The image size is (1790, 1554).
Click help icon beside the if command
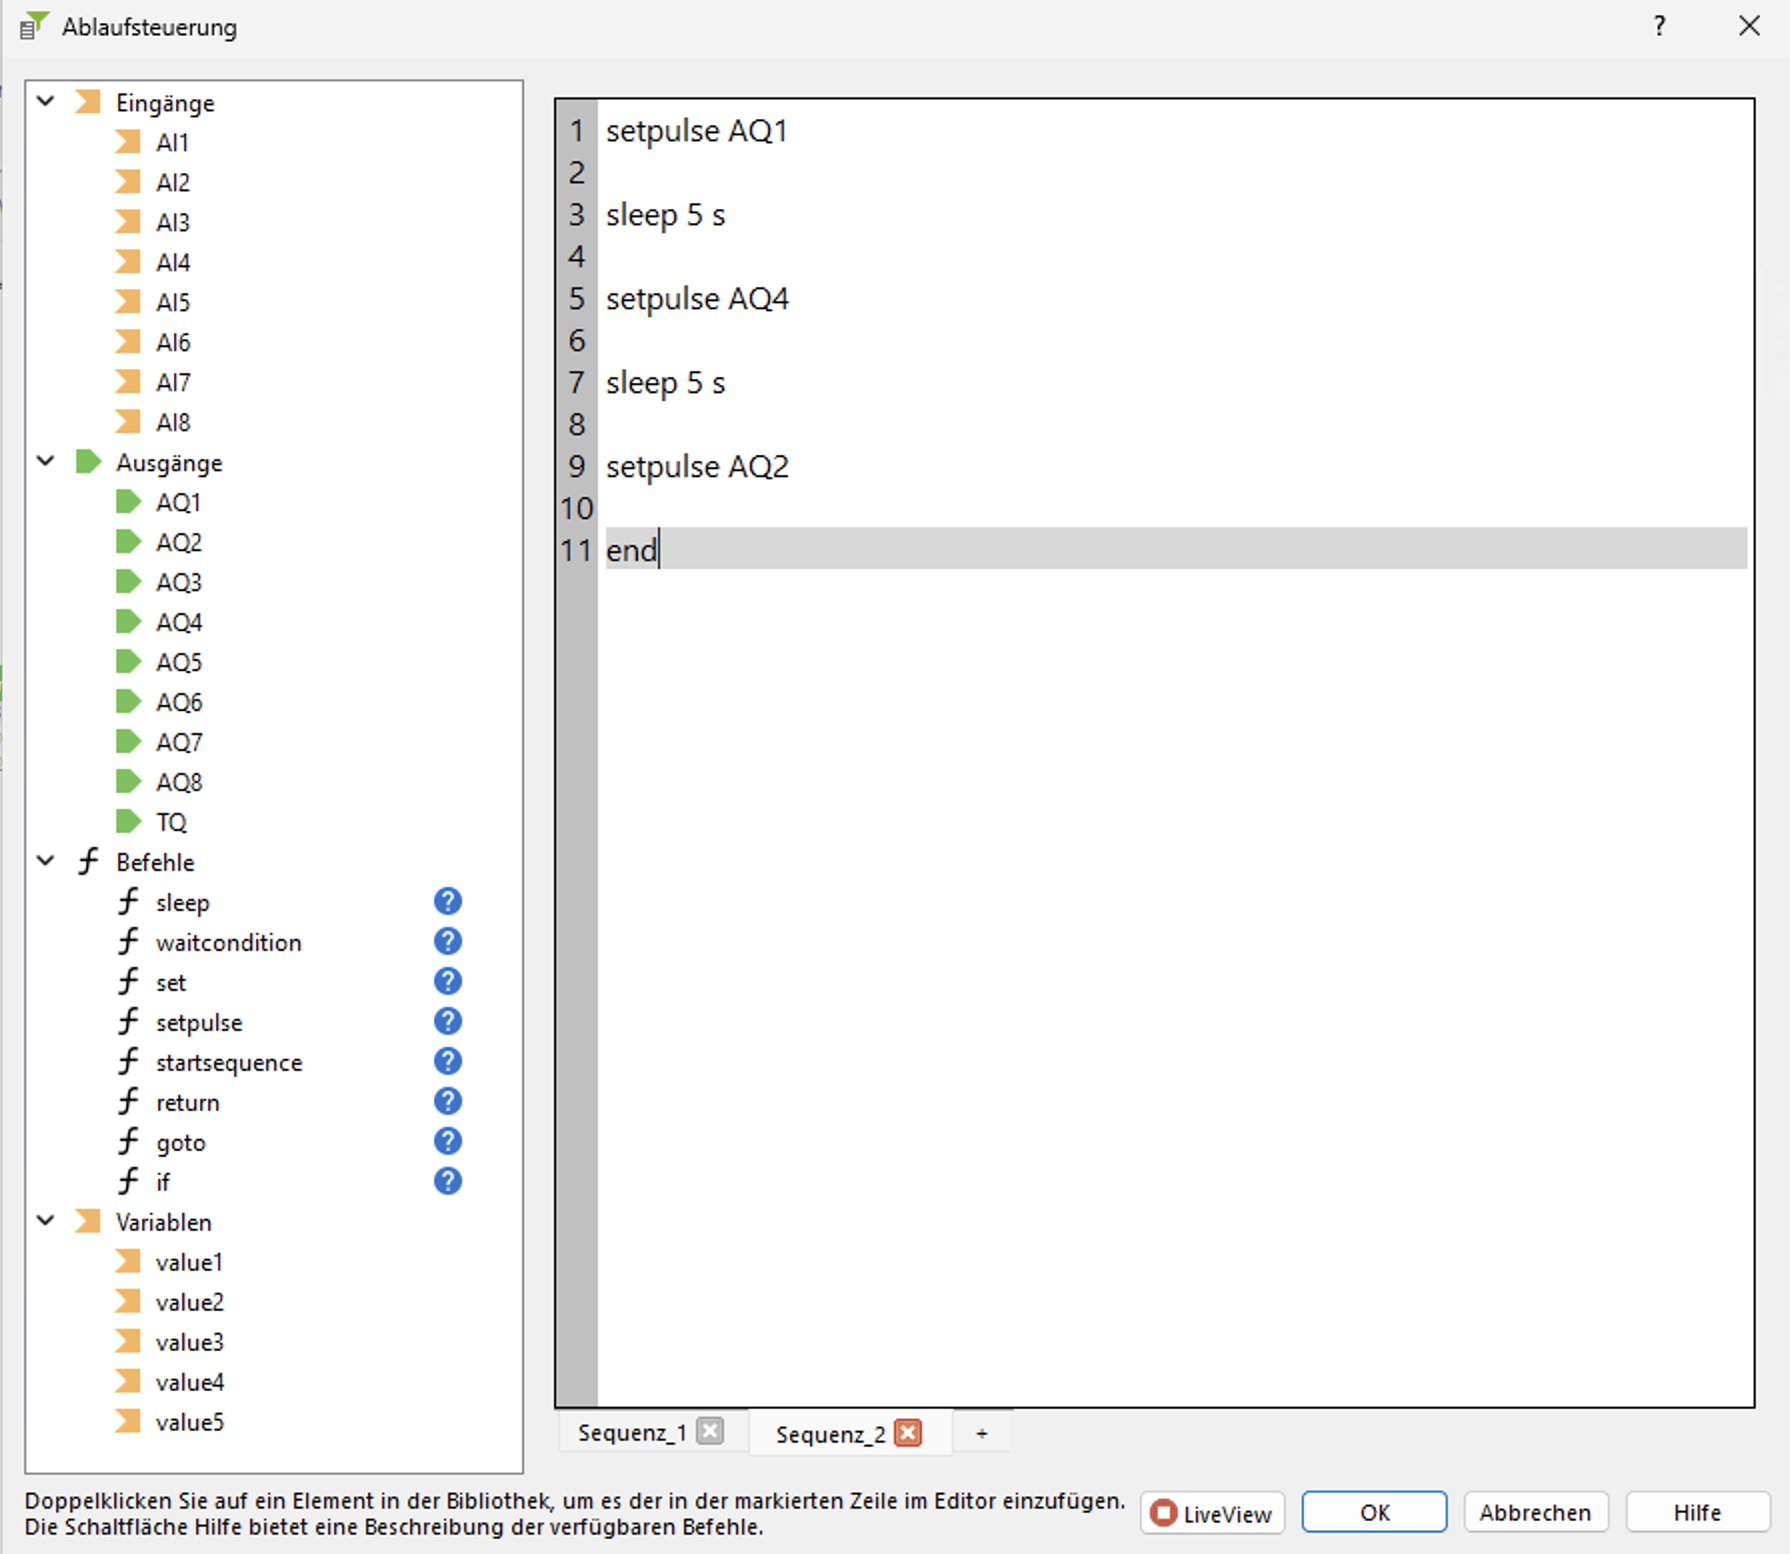point(447,1182)
